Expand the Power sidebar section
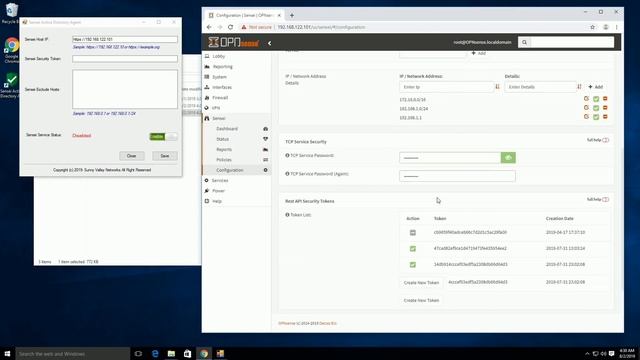The height and width of the screenshot is (360, 640). pos(218,191)
